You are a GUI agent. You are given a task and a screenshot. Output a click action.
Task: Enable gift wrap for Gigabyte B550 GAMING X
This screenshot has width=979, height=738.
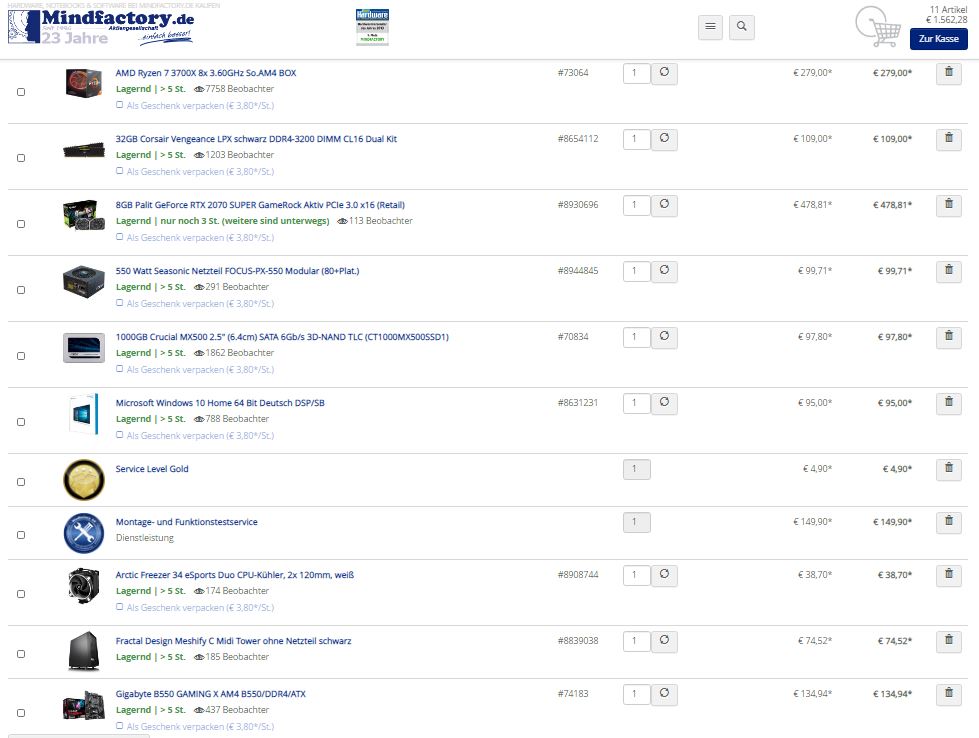click(119, 726)
